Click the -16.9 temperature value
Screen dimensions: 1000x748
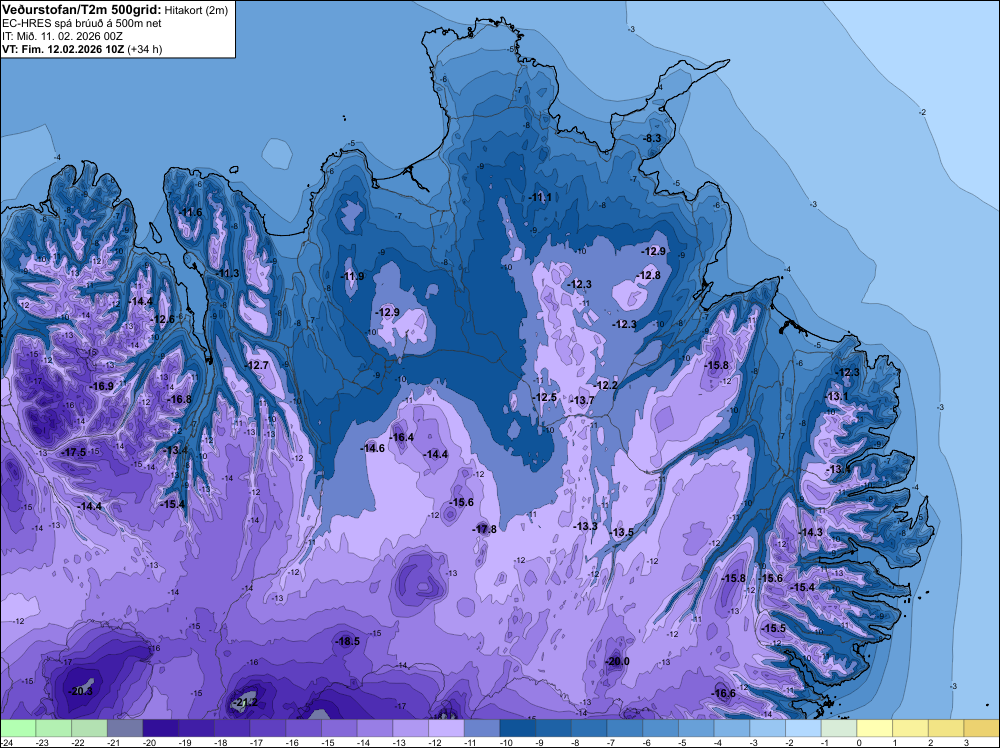102,386
